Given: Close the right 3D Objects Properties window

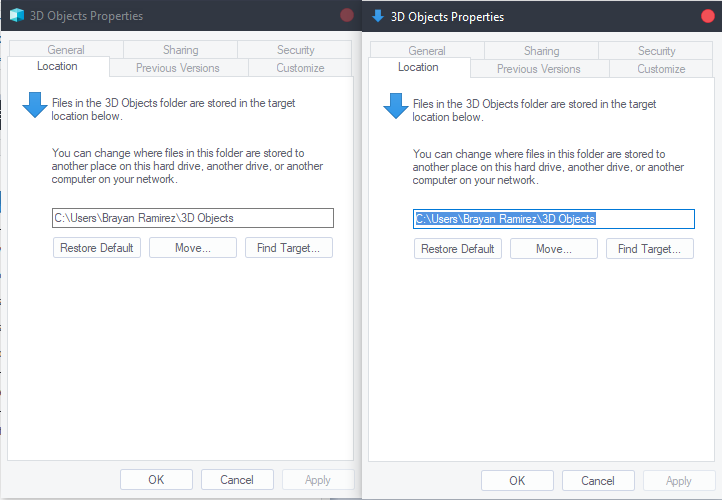Looking at the screenshot, I should pyautogui.click(x=708, y=16).
